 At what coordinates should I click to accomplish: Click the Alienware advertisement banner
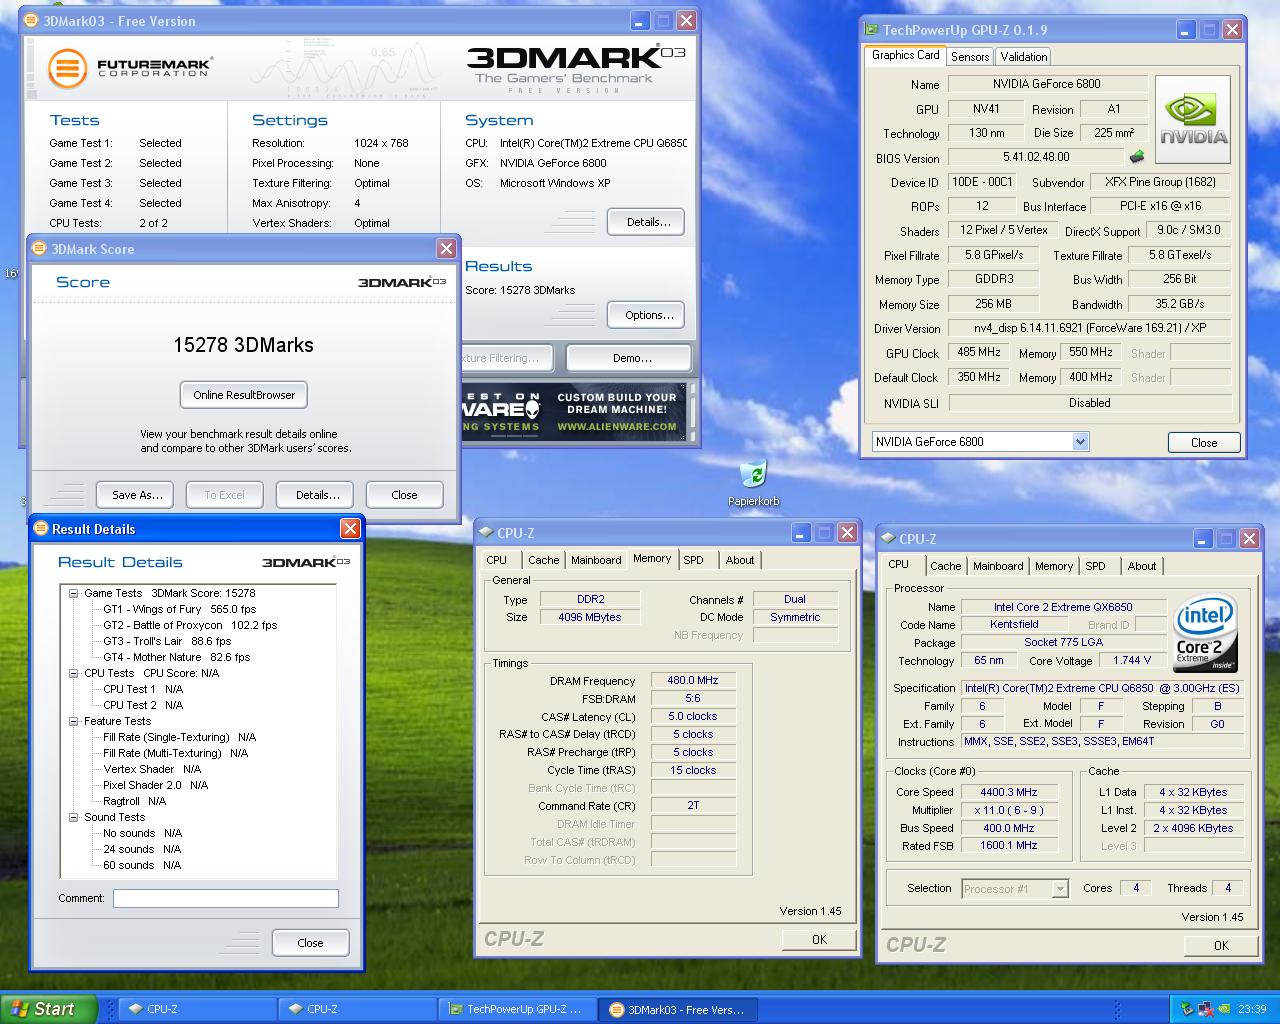point(575,411)
